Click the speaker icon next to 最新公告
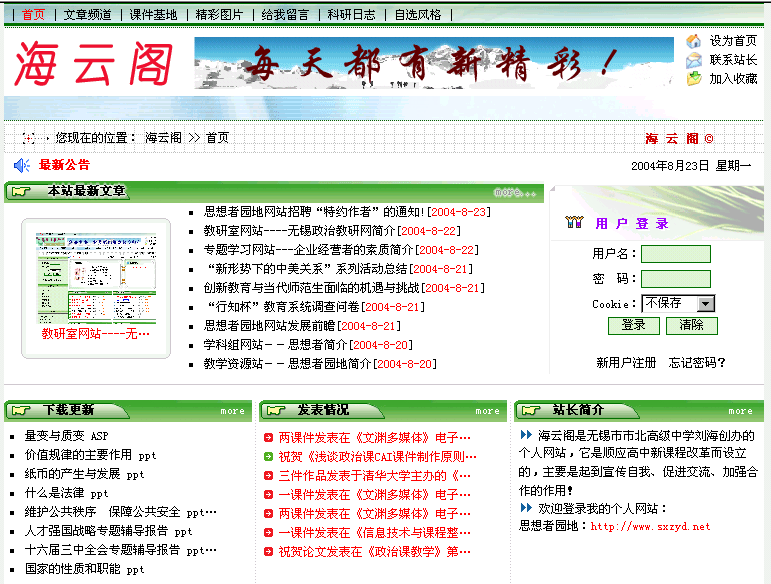 click(21, 165)
